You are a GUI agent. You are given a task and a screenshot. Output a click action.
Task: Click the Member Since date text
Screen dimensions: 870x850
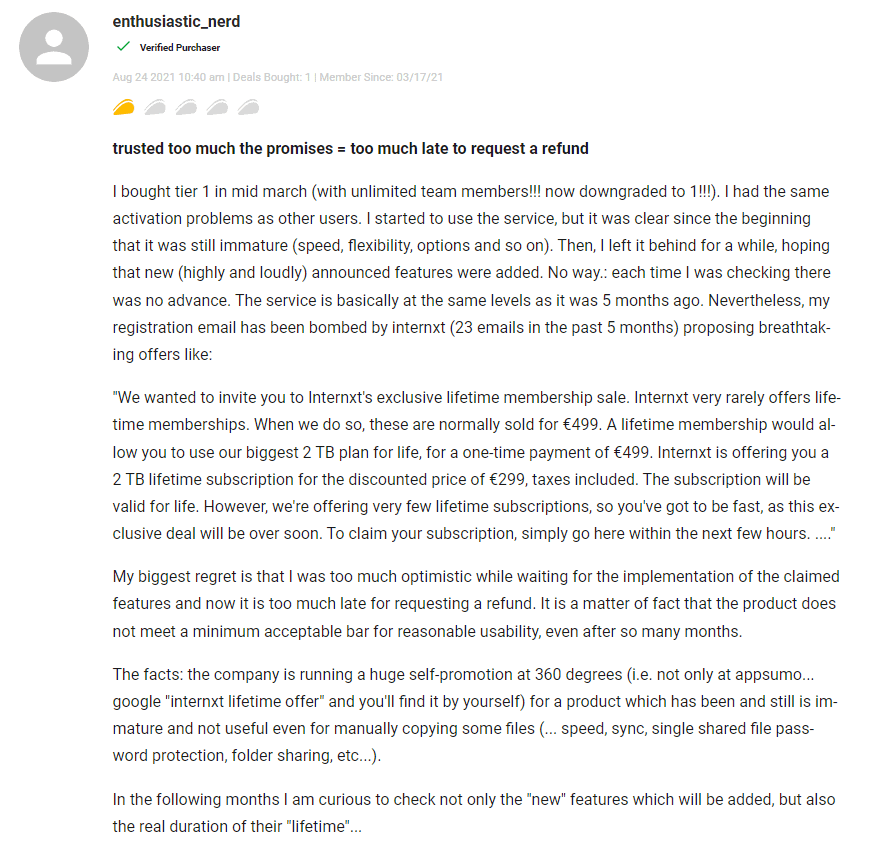click(x=380, y=77)
